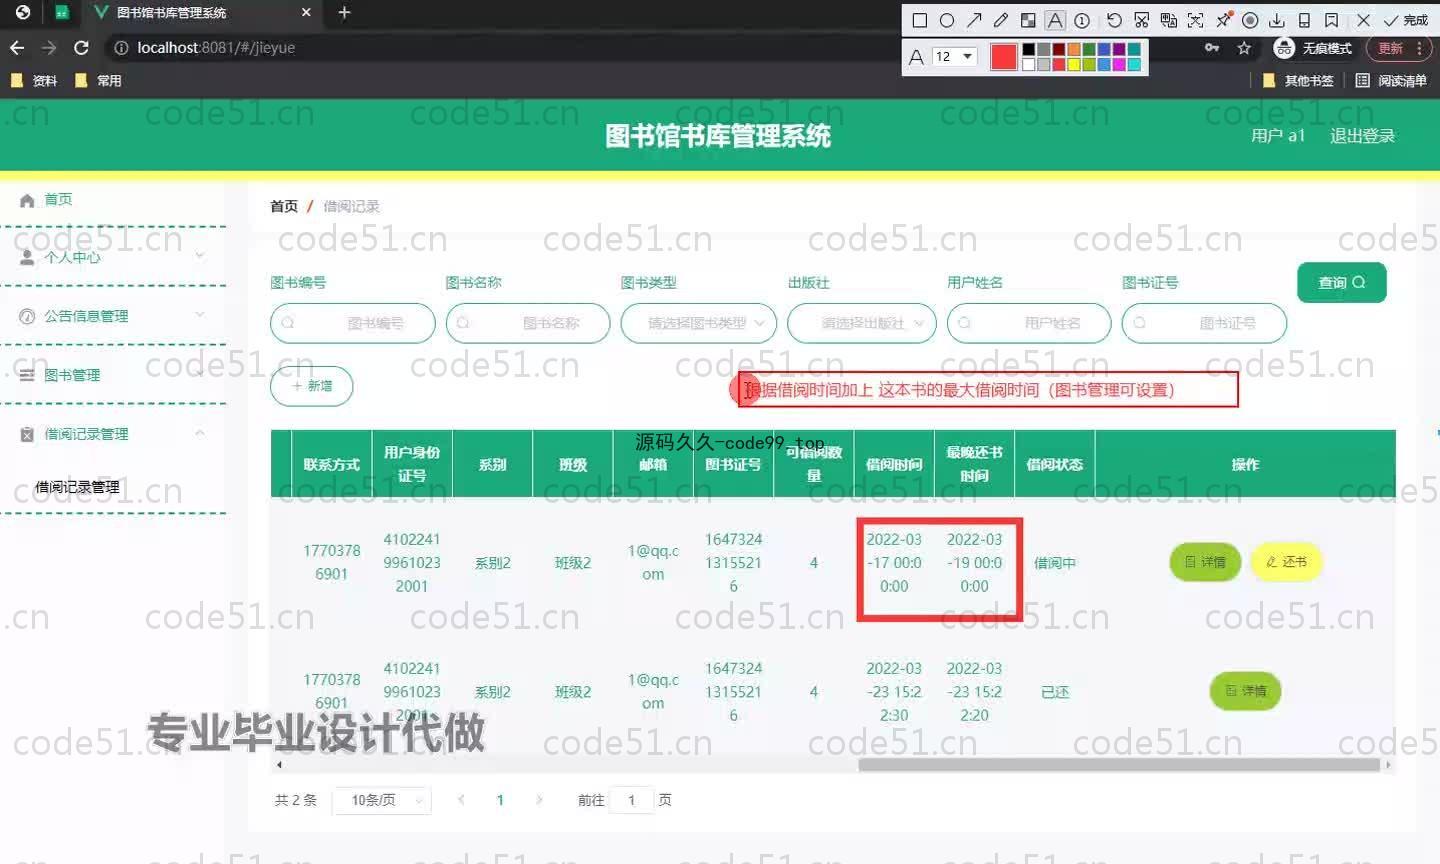The height and width of the screenshot is (864, 1440).
Task: Expand the 个人中心 sidebar menu
Action: point(113,257)
